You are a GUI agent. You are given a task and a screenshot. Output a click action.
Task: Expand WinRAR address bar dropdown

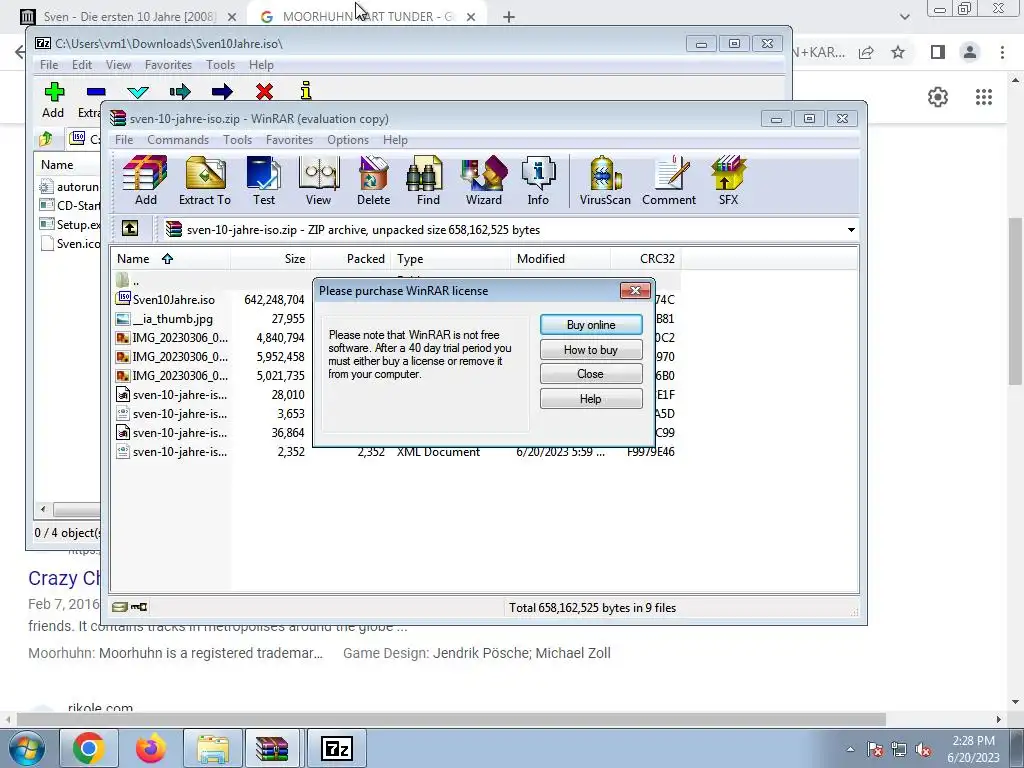pyautogui.click(x=851, y=230)
